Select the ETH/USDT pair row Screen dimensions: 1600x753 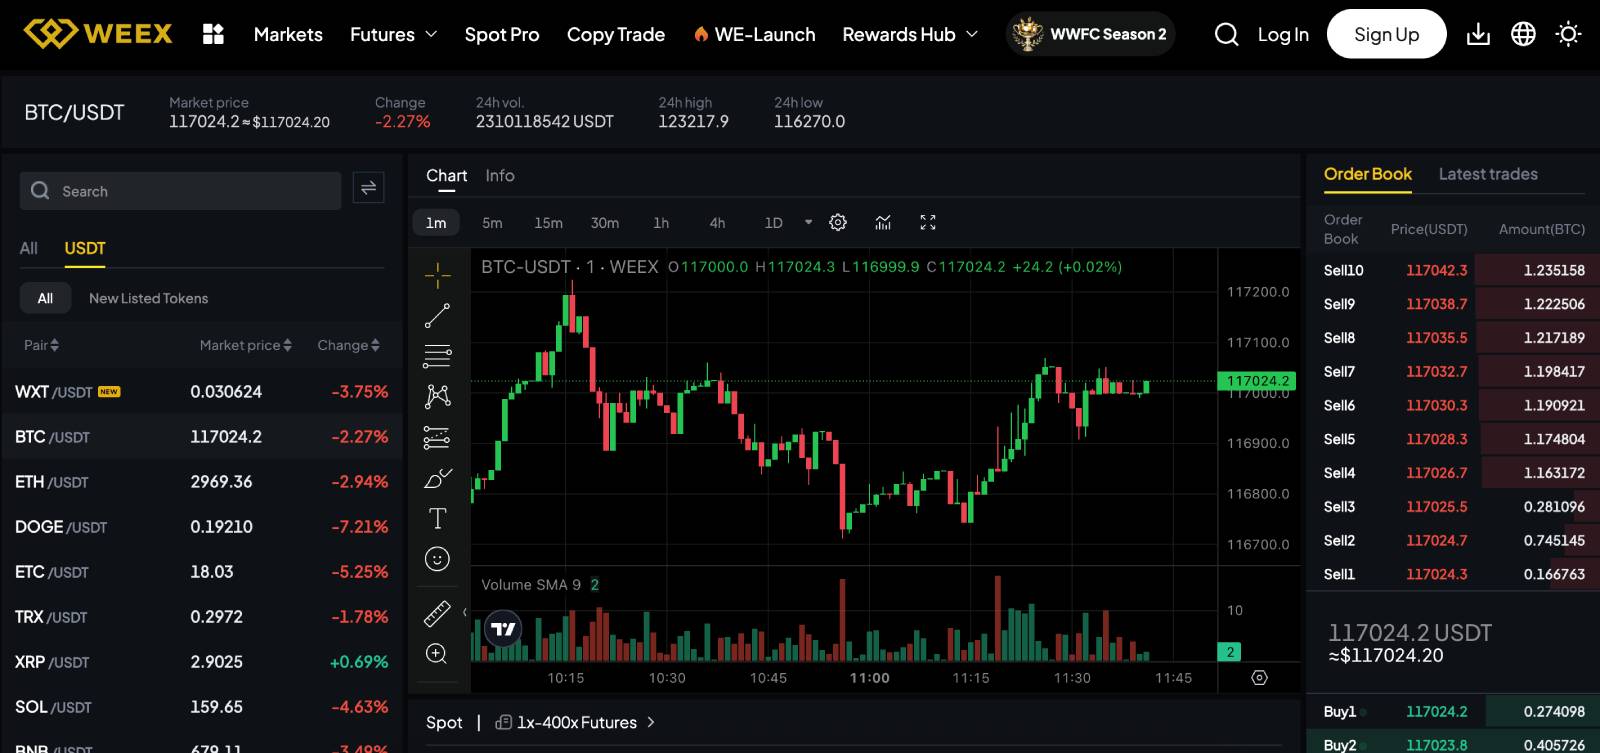click(201, 482)
